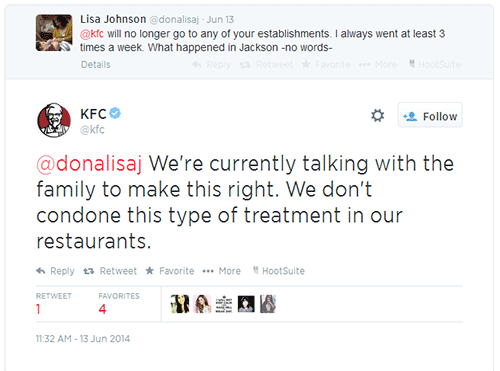The image size is (500, 371).
Task: Retweet Lisa Johnson's tweet
Action: 266,64
